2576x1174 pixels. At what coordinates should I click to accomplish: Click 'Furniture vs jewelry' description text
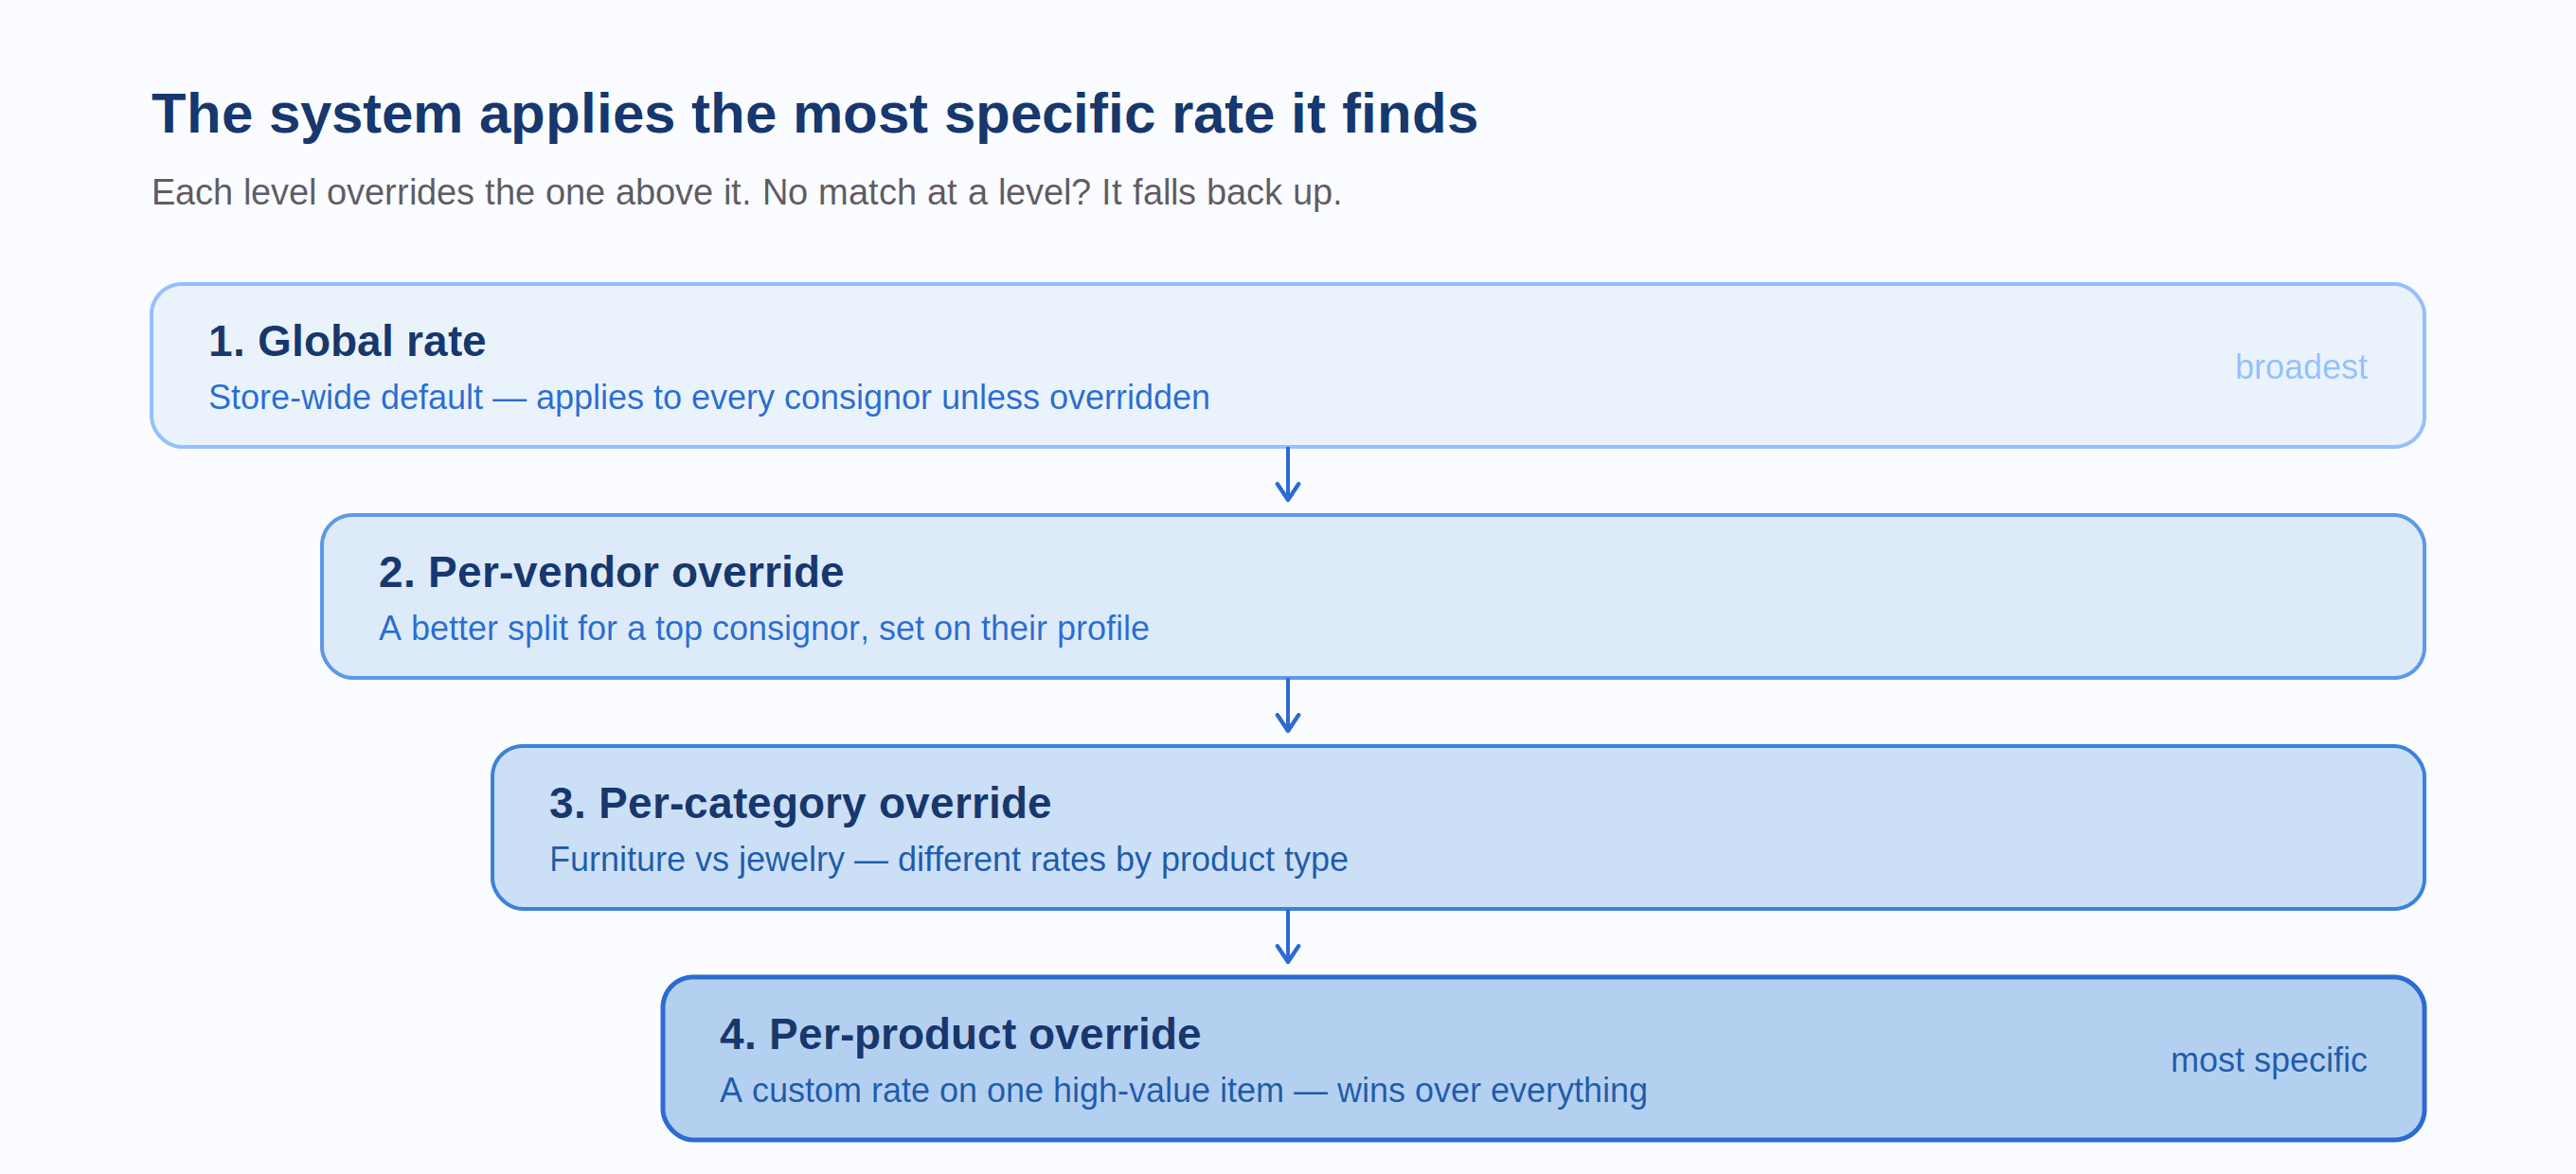(x=697, y=859)
